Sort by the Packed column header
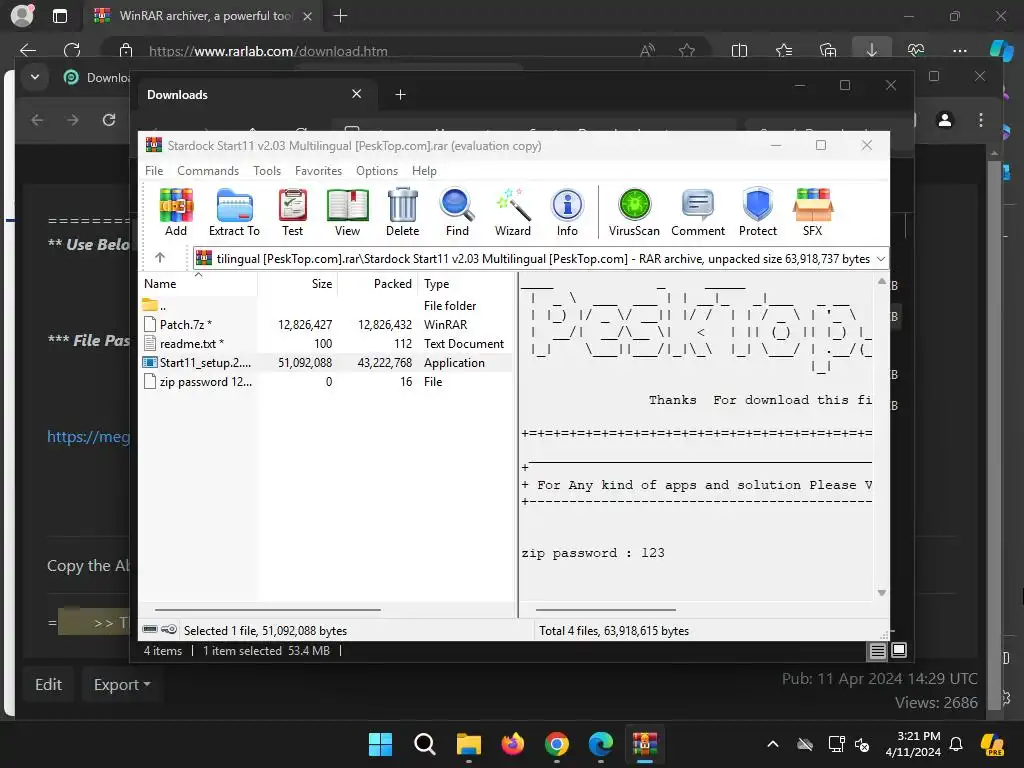The image size is (1024, 768). (x=377, y=283)
